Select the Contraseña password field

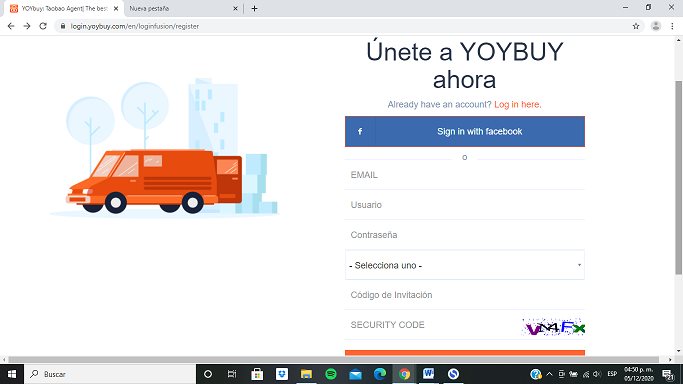(465, 235)
